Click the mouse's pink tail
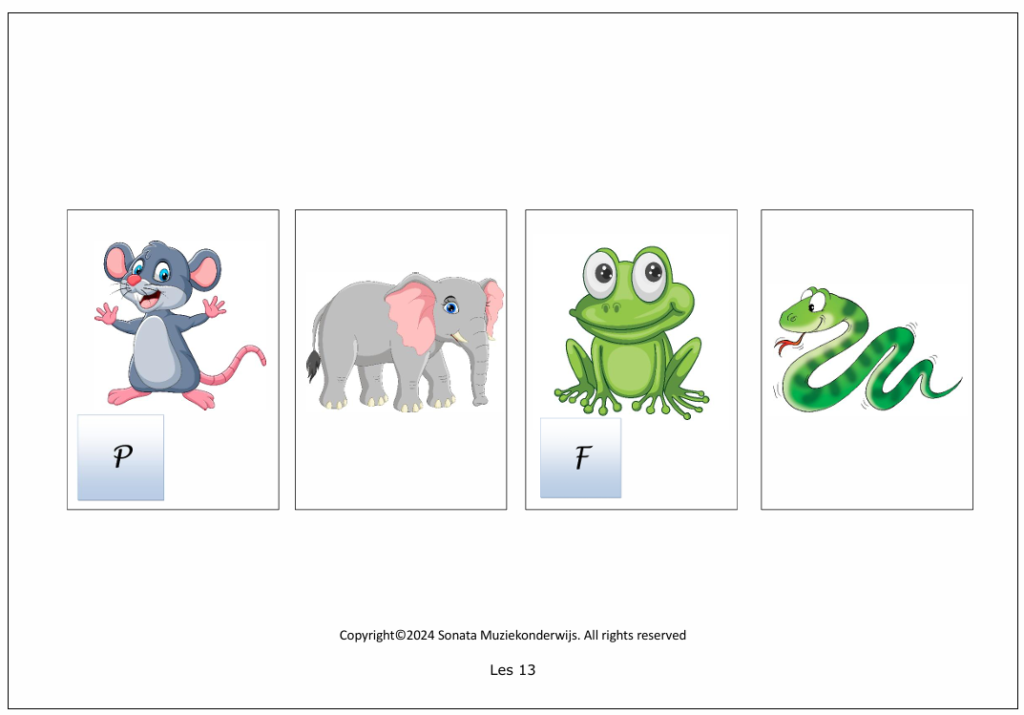 [x=242, y=366]
